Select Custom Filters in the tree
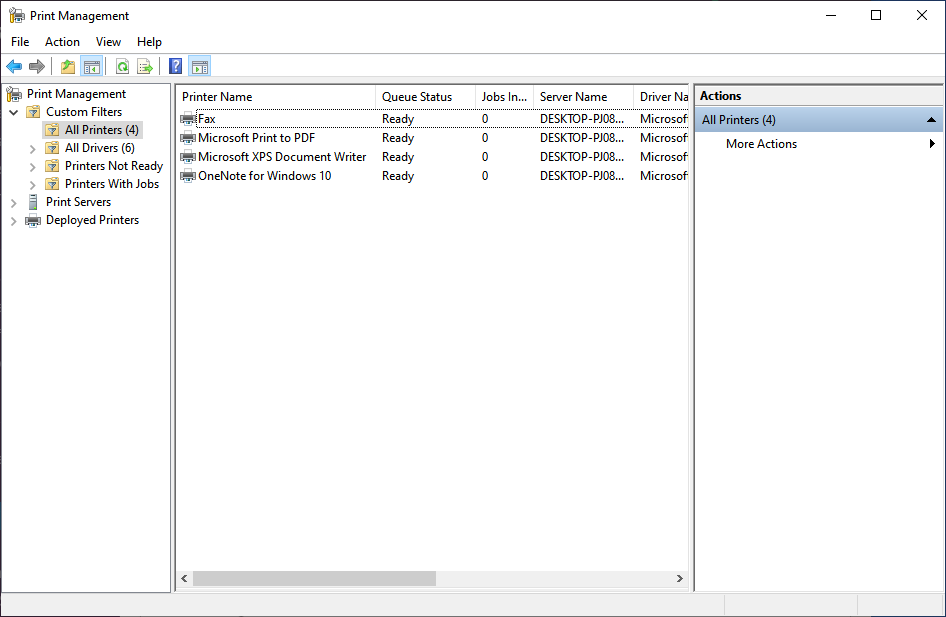 click(84, 112)
